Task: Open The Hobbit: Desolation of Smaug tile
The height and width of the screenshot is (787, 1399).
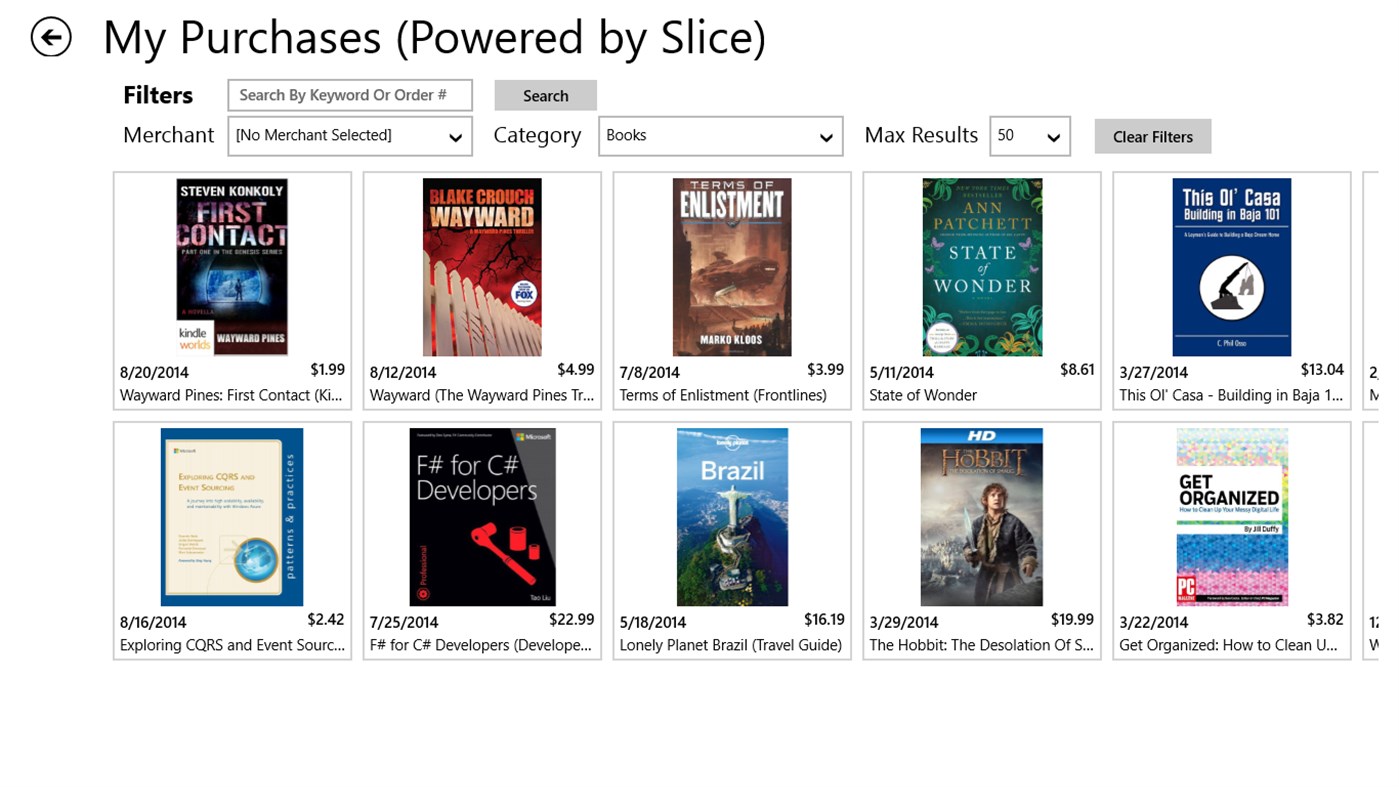Action: click(x=981, y=517)
